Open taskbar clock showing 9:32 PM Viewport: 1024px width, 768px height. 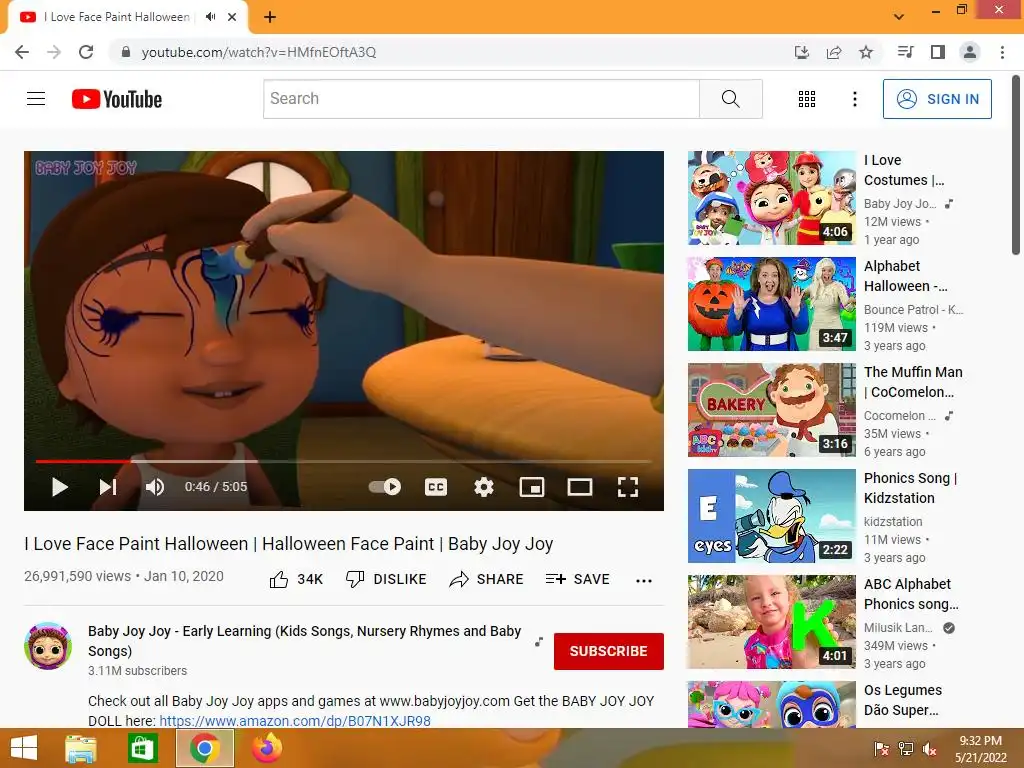(x=981, y=749)
